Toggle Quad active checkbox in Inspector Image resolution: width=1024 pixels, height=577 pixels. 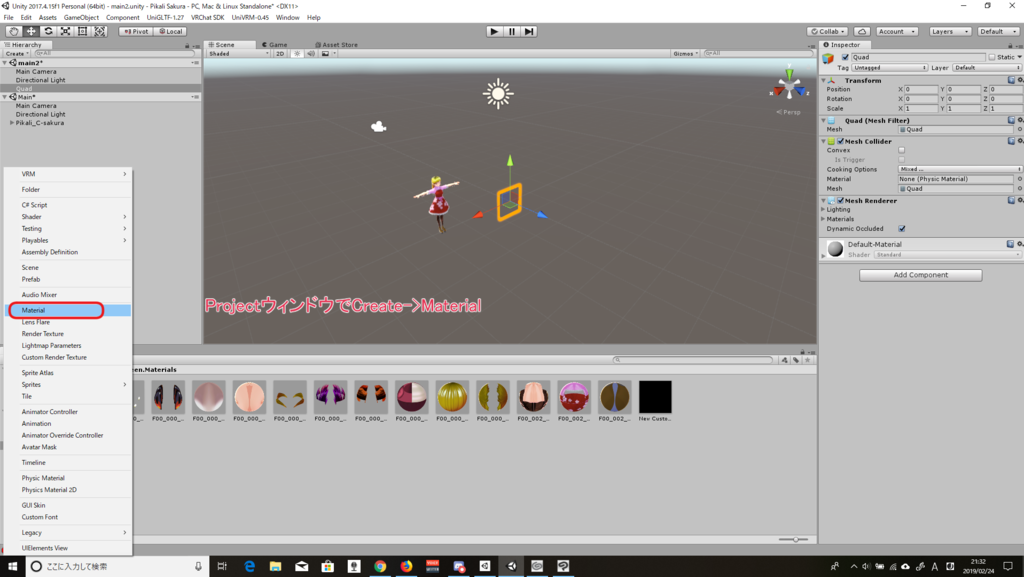tap(845, 57)
